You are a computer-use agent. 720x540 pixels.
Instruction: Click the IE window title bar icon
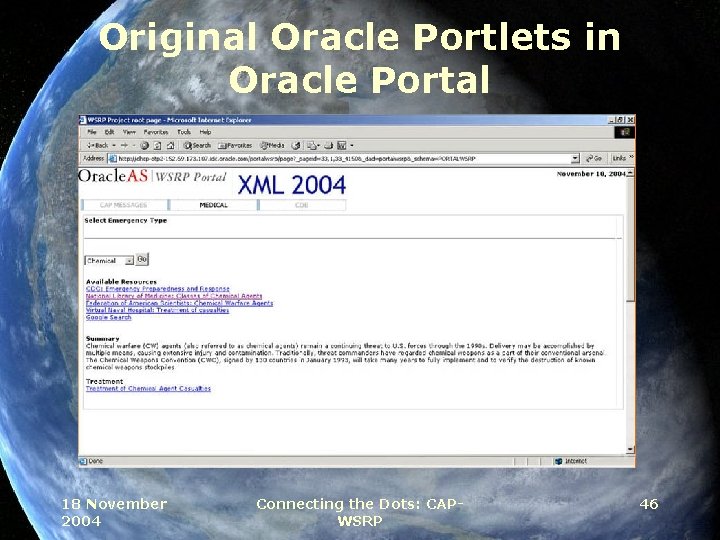point(83,120)
